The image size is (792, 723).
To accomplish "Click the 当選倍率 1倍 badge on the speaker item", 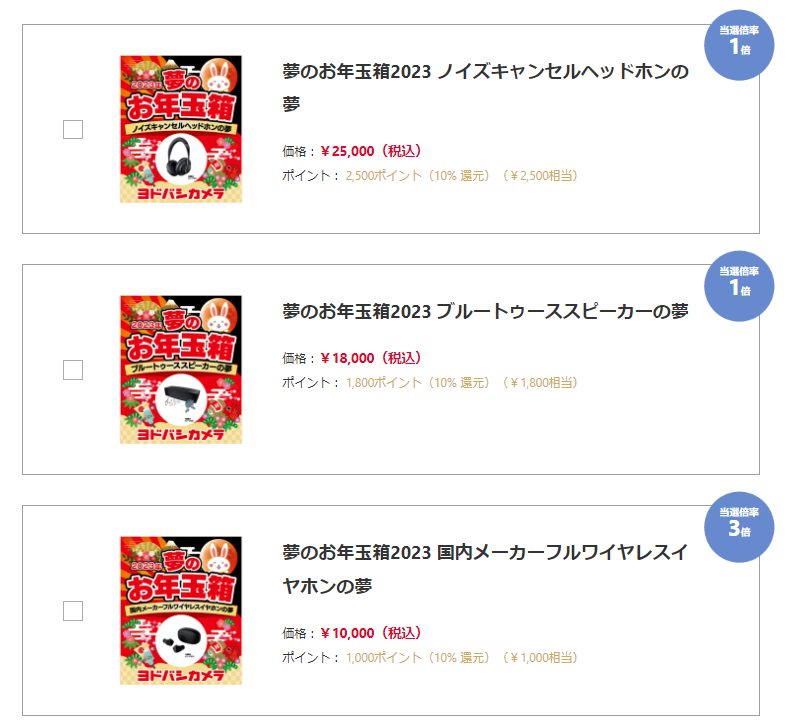I will point(739,285).
